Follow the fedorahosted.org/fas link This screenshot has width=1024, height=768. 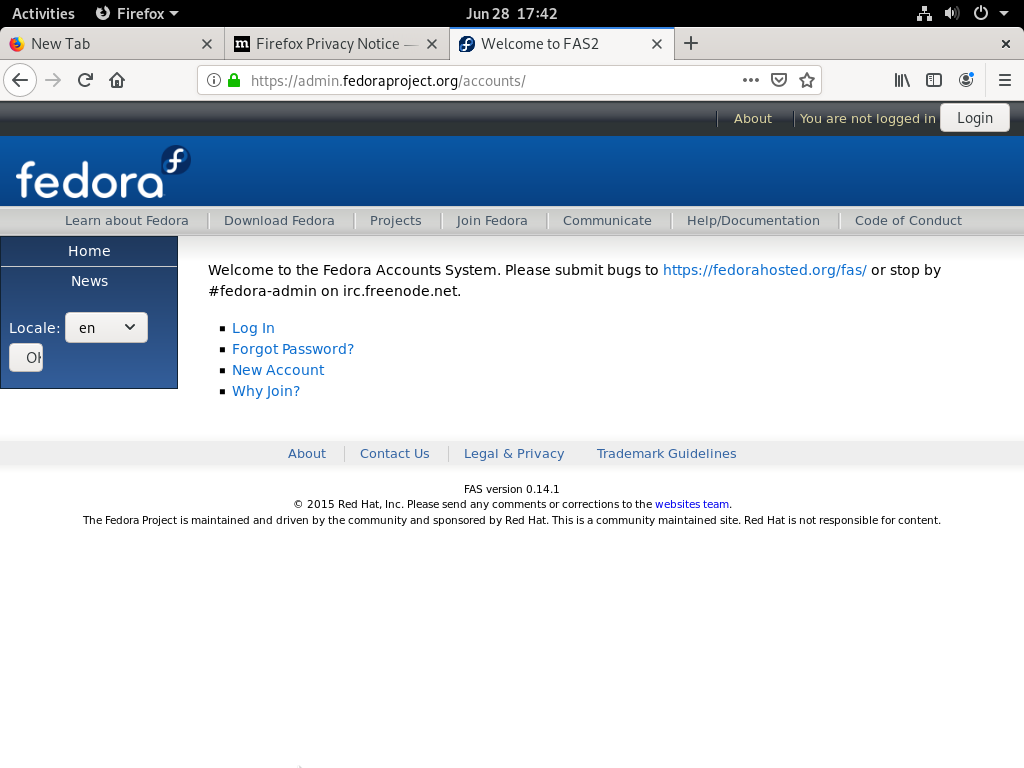[765, 270]
